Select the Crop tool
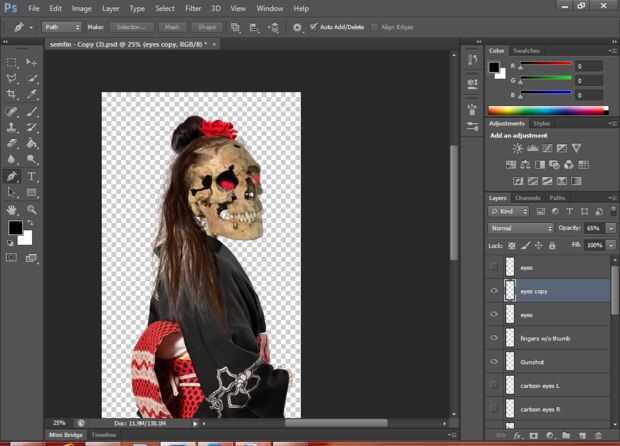620x446 pixels. pos(13,93)
